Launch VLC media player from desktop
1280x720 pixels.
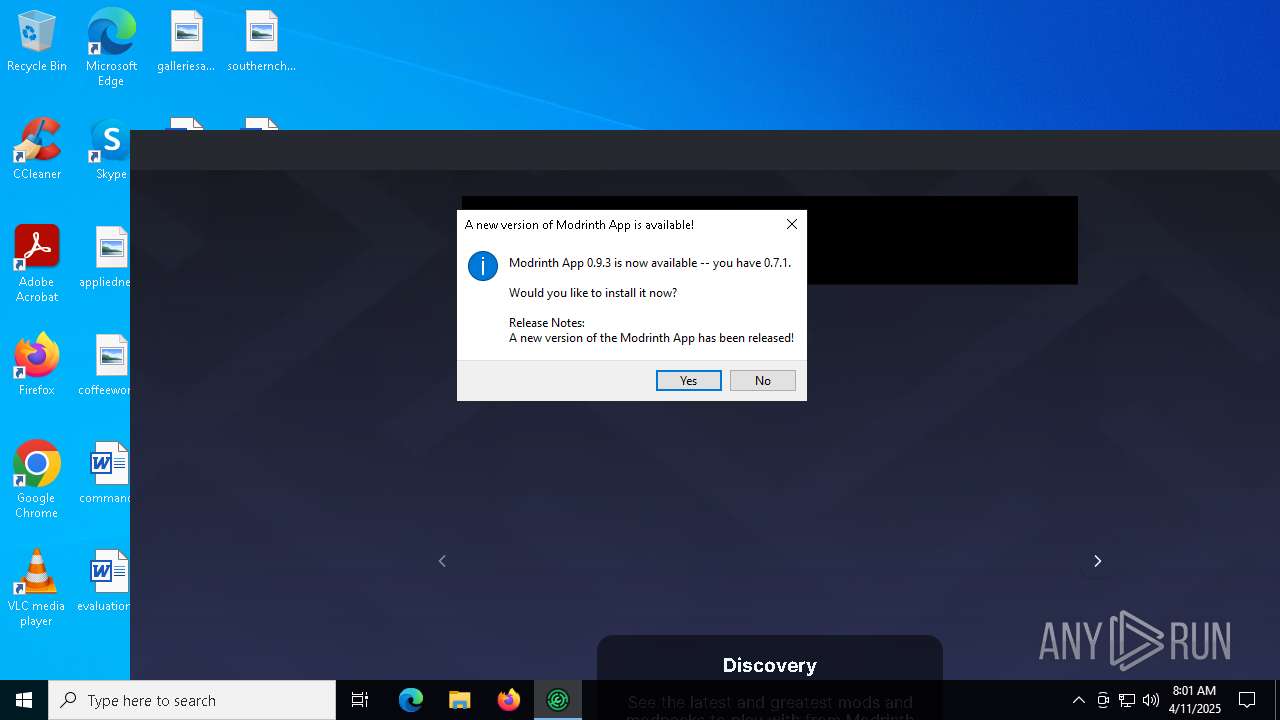point(37,588)
